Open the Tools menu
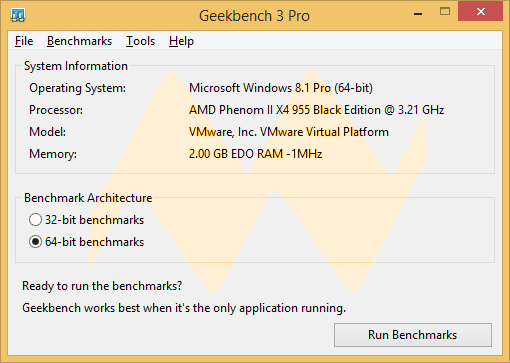Screen dimensions: 510x363 pyautogui.click(x=140, y=41)
